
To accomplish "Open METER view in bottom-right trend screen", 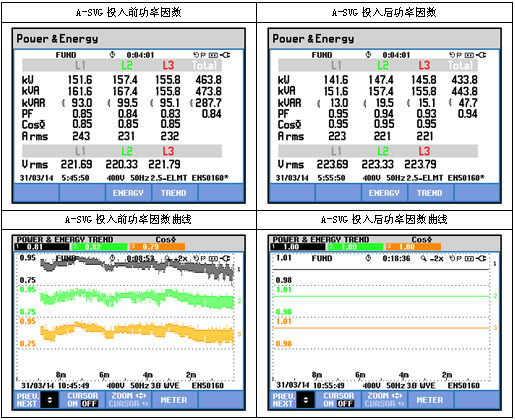I will click(430, 400).
